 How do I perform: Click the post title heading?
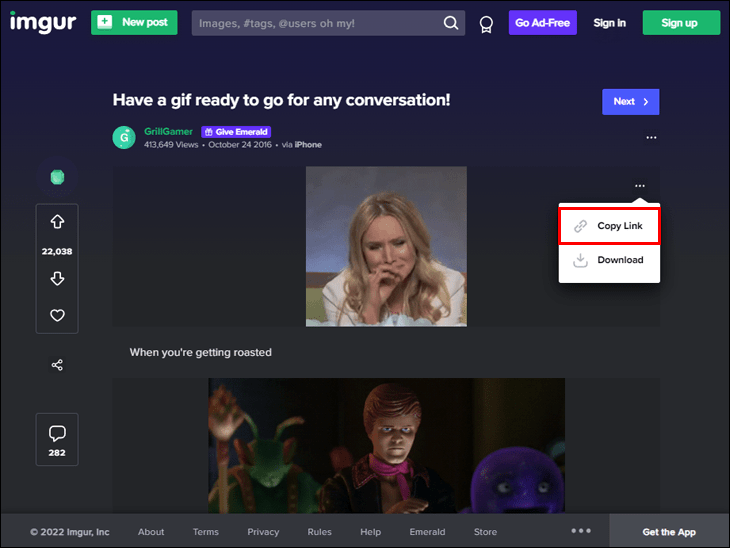click(x=281, y=100)
